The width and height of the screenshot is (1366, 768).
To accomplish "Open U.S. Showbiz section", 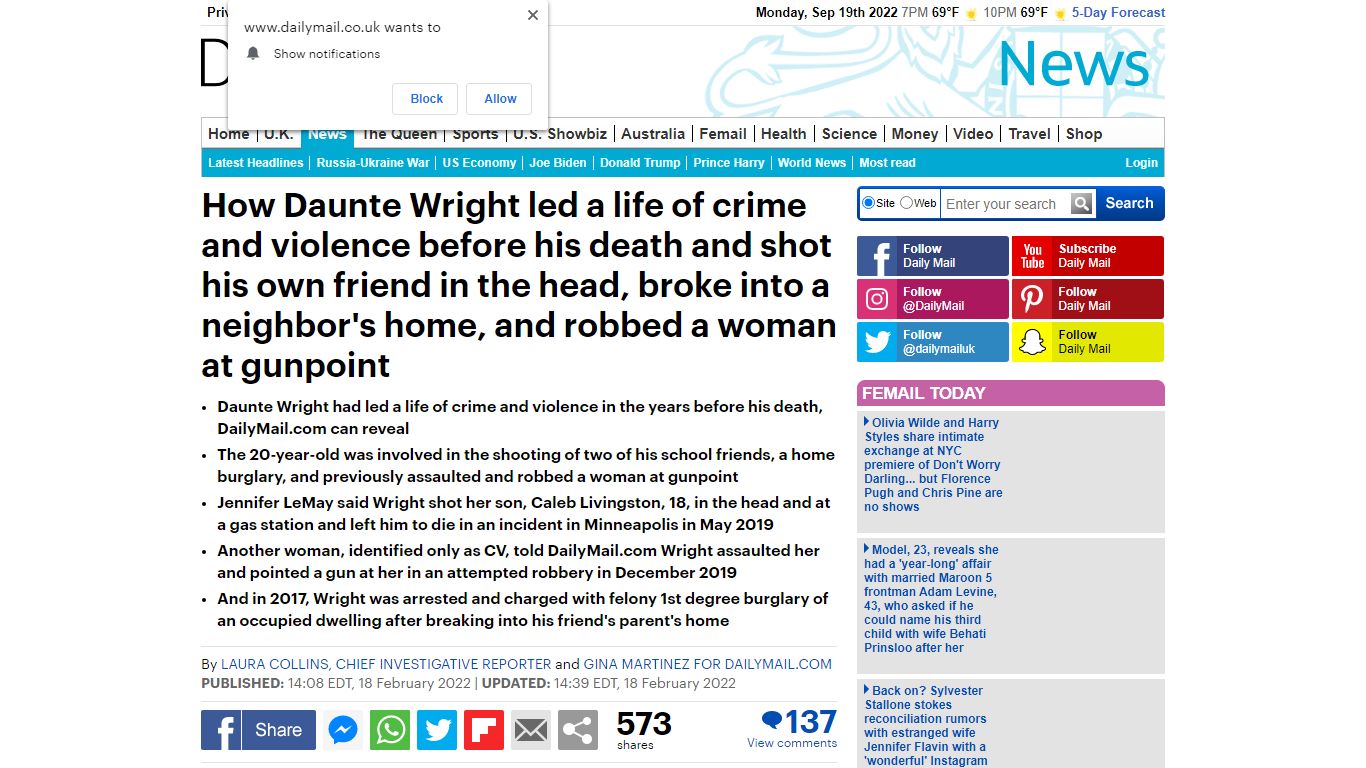I will coord(560,134).
